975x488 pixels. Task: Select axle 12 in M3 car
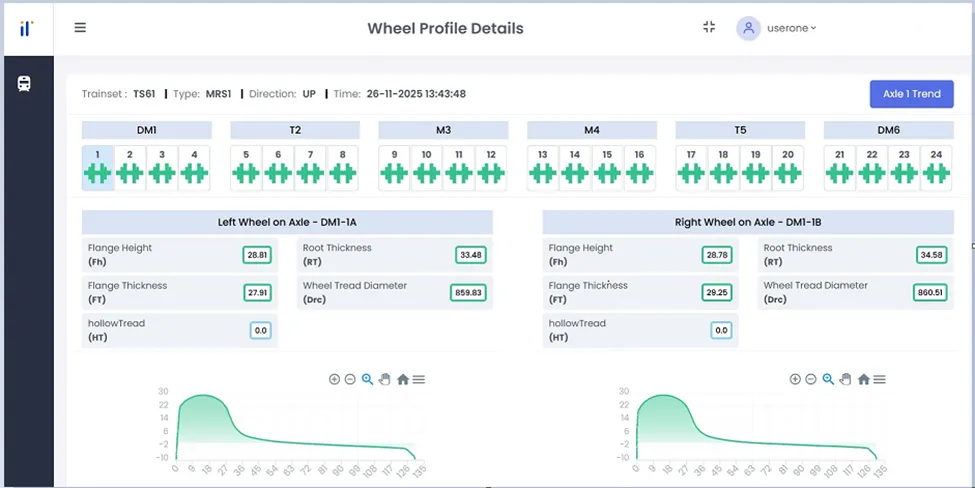click(490, 167)
